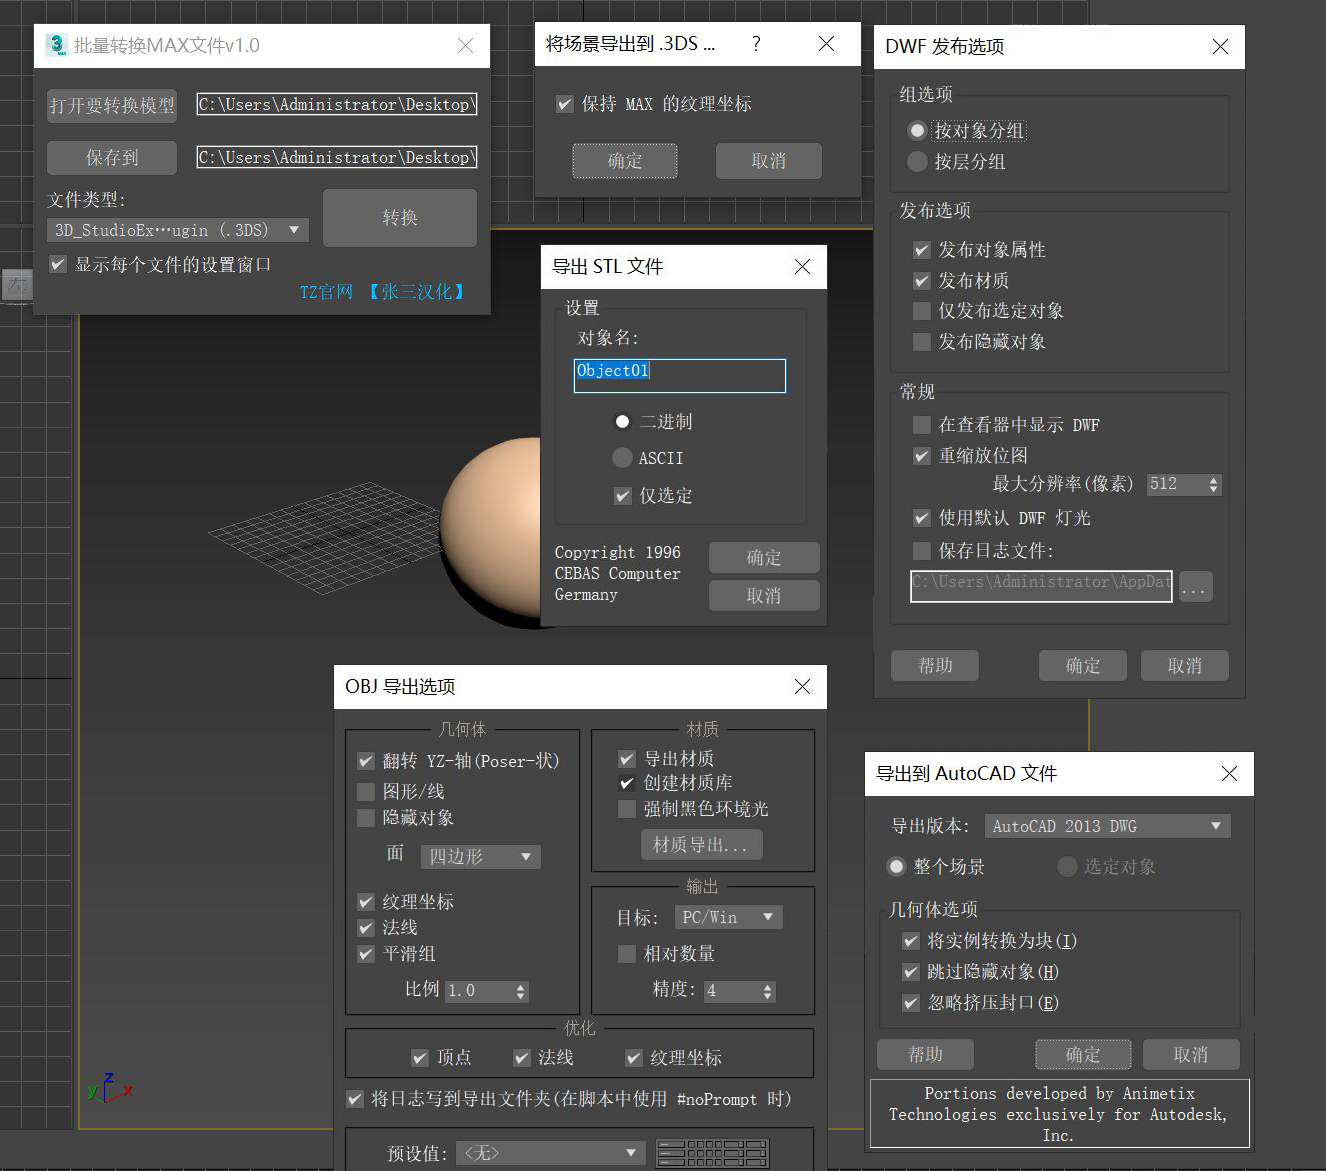Click the 转换 button to start conversion
The width and height of the screenshot is (1326, 1171).
399,218
